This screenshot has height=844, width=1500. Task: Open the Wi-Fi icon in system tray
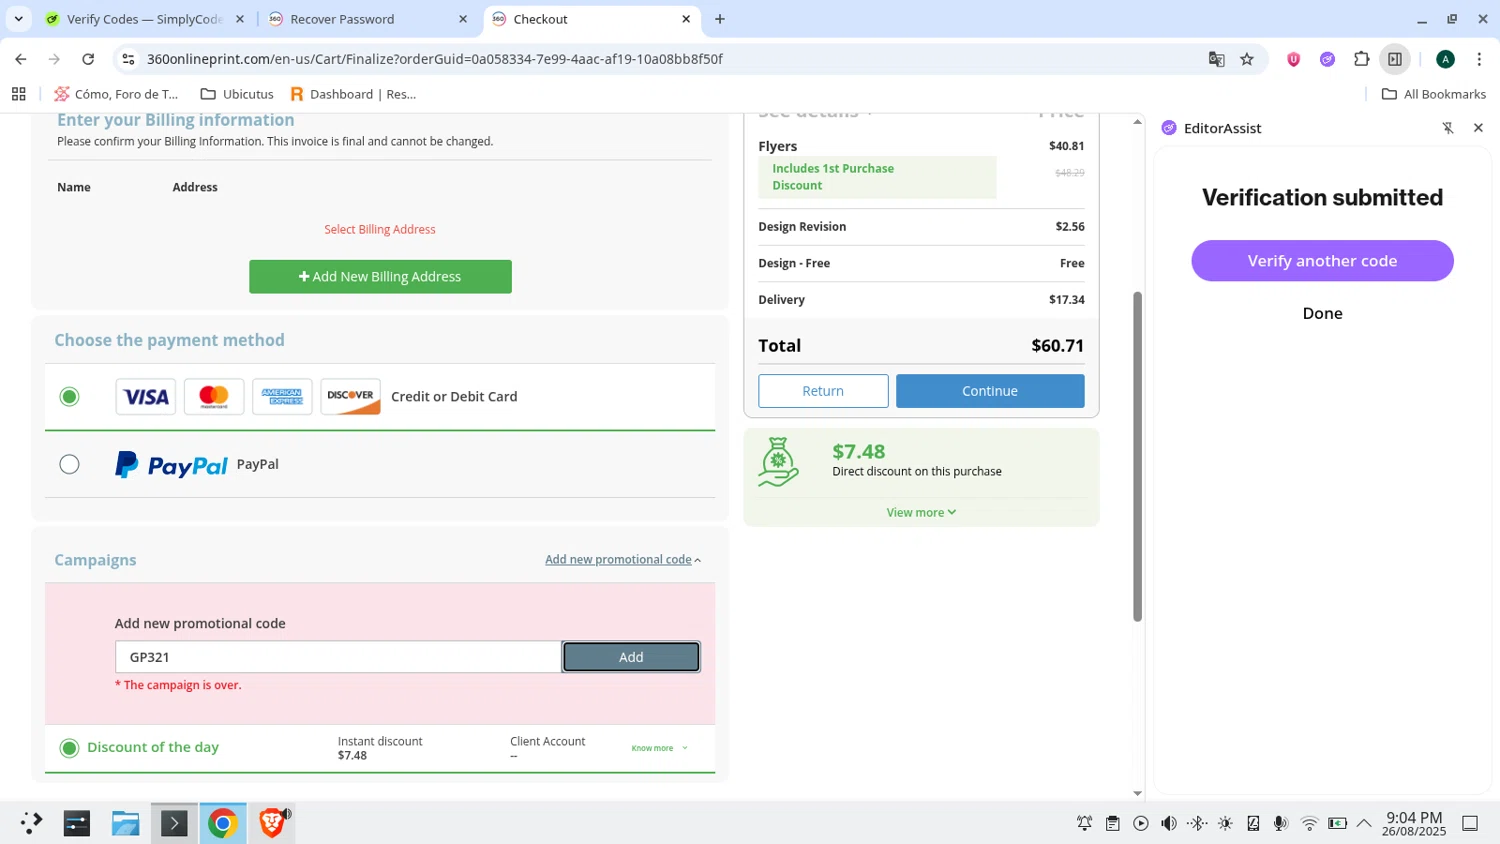pyautogui.click(x=1309, y=823)
